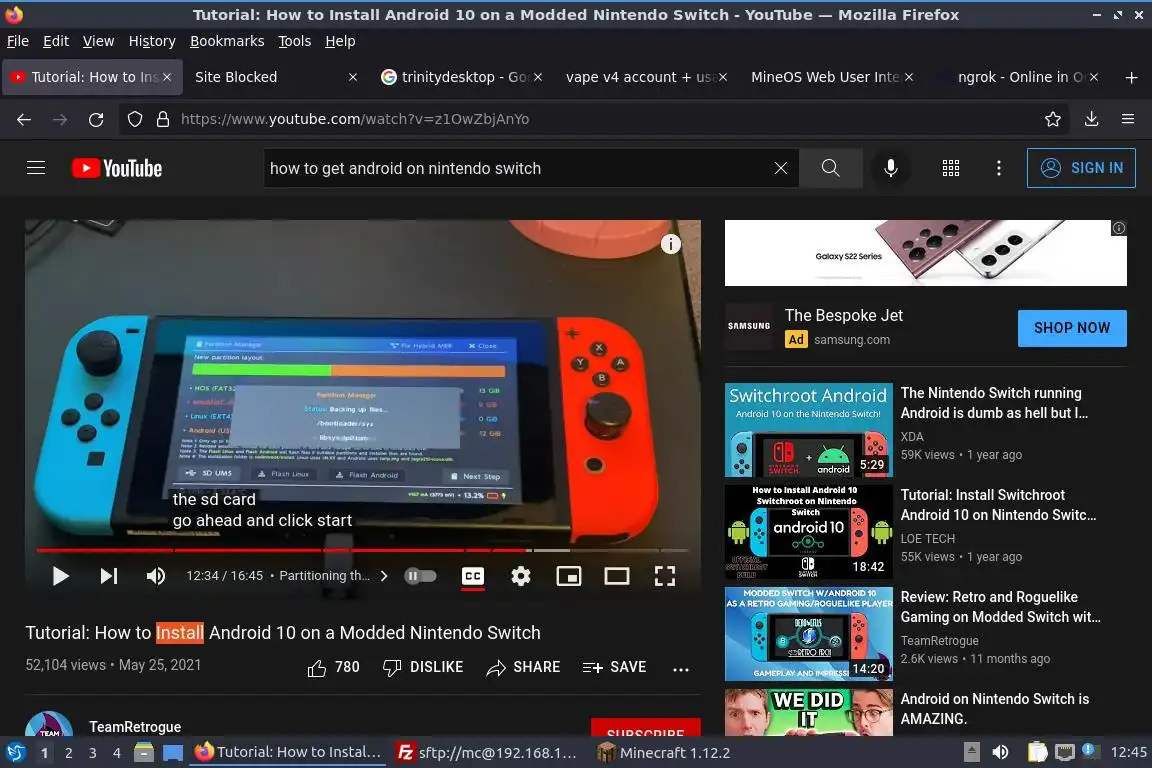Viewport: 1152px width, 768px height.
Task: Go back in Firefox
Action: click(x=24, y=119)
